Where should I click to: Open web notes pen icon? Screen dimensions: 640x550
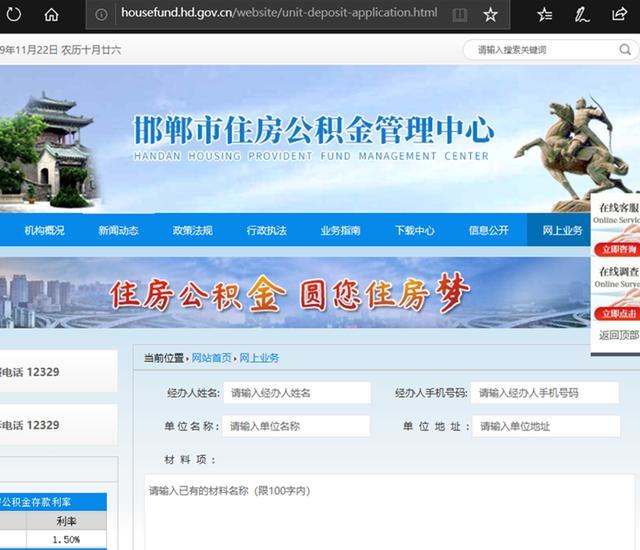[582, 15]
